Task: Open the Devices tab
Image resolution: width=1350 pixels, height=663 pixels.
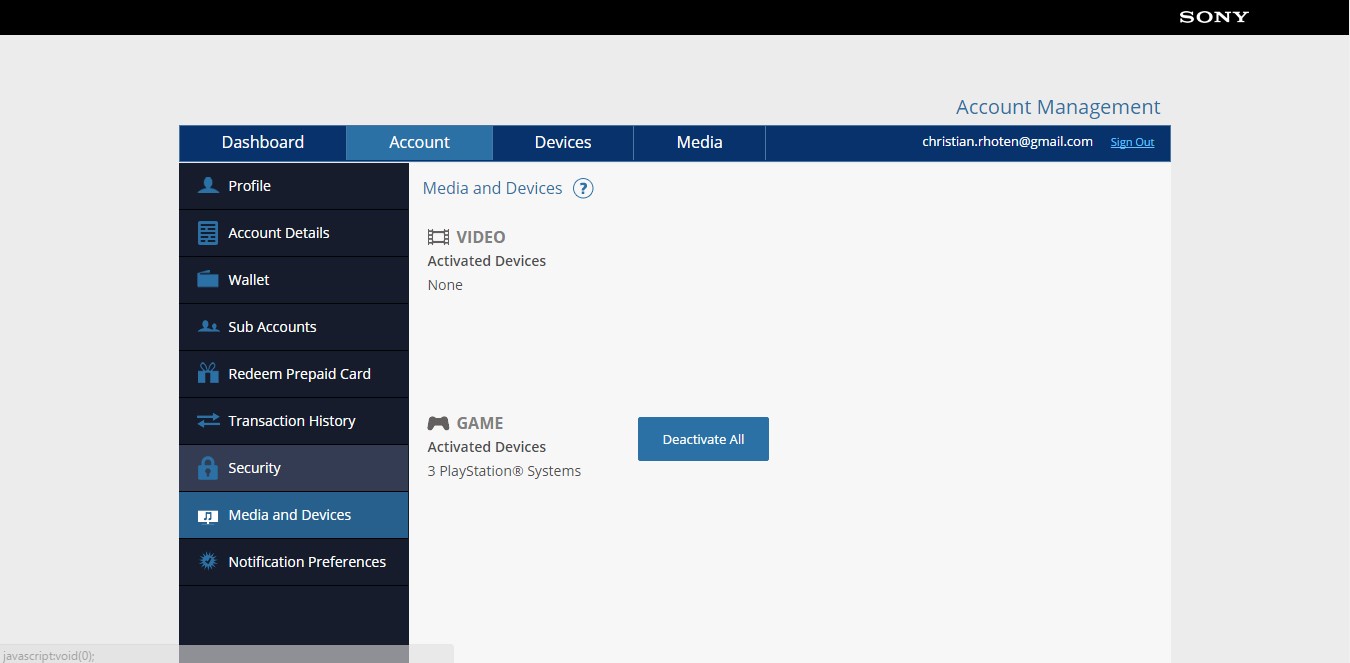Action: pos(563,142)
